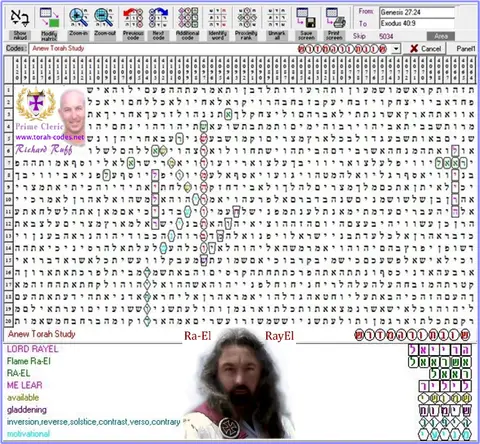The height and width of the screenshot is (444, 480).
Task: Click the To field with Exodus 40:9
Action: [x=417, y=24]
